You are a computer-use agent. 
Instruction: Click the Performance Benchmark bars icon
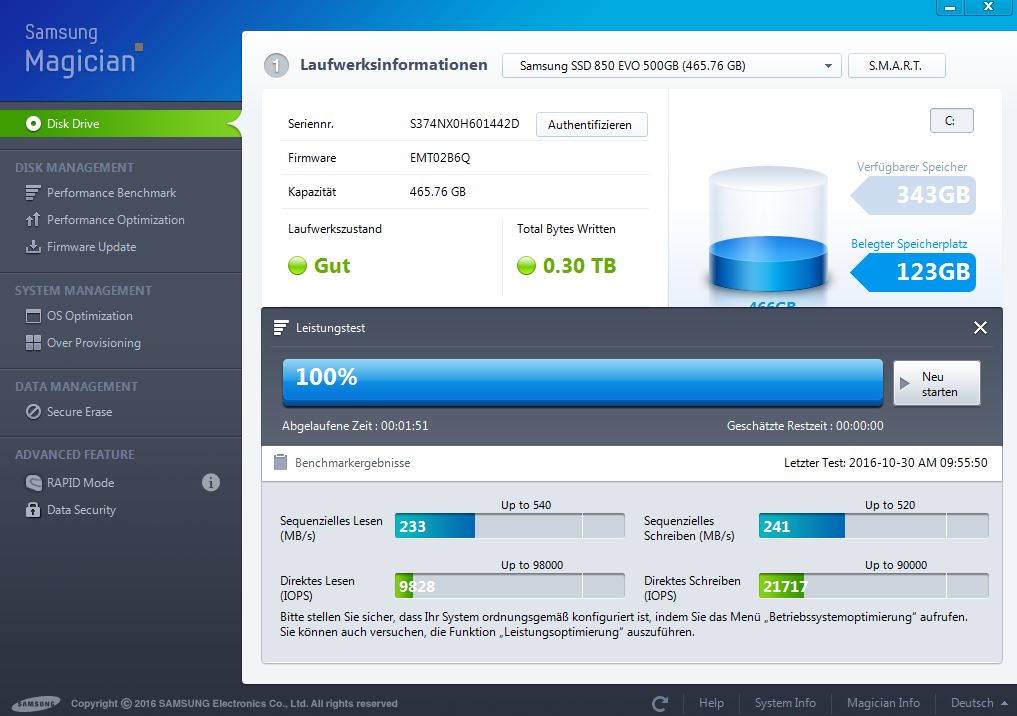[x=33, y=193]
